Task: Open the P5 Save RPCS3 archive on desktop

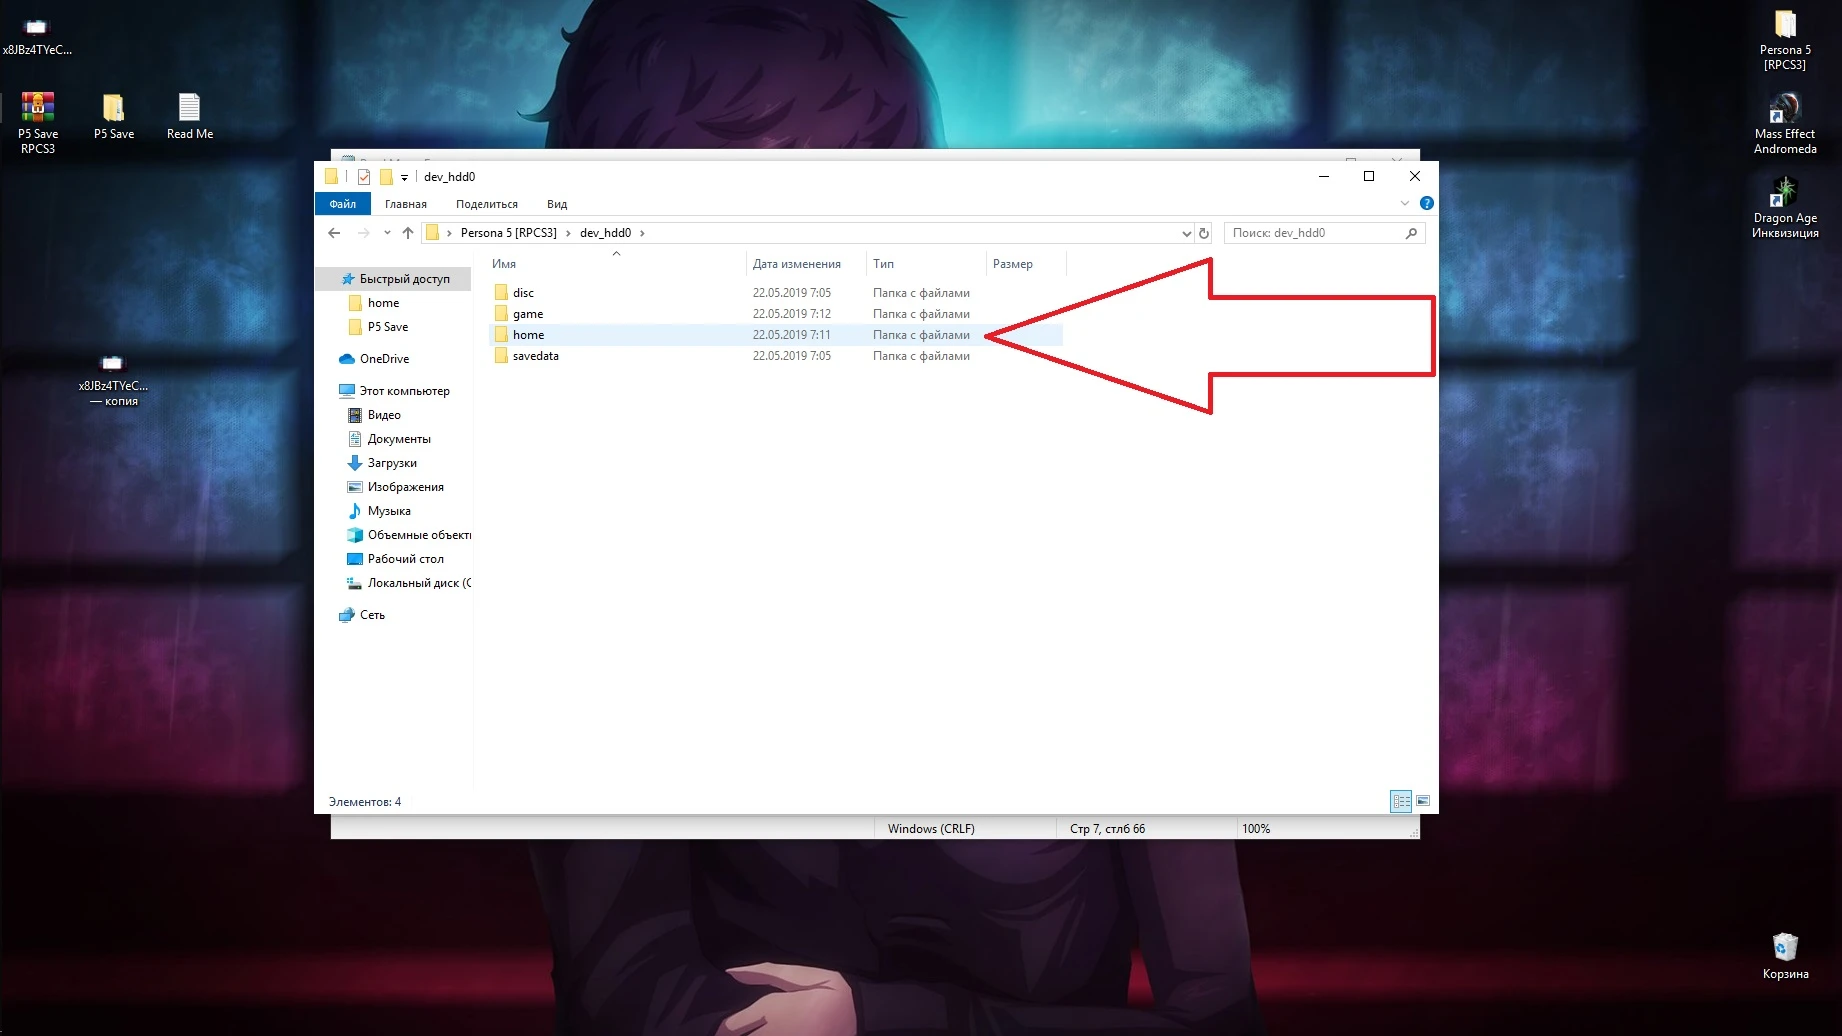Action: point(38,123)
